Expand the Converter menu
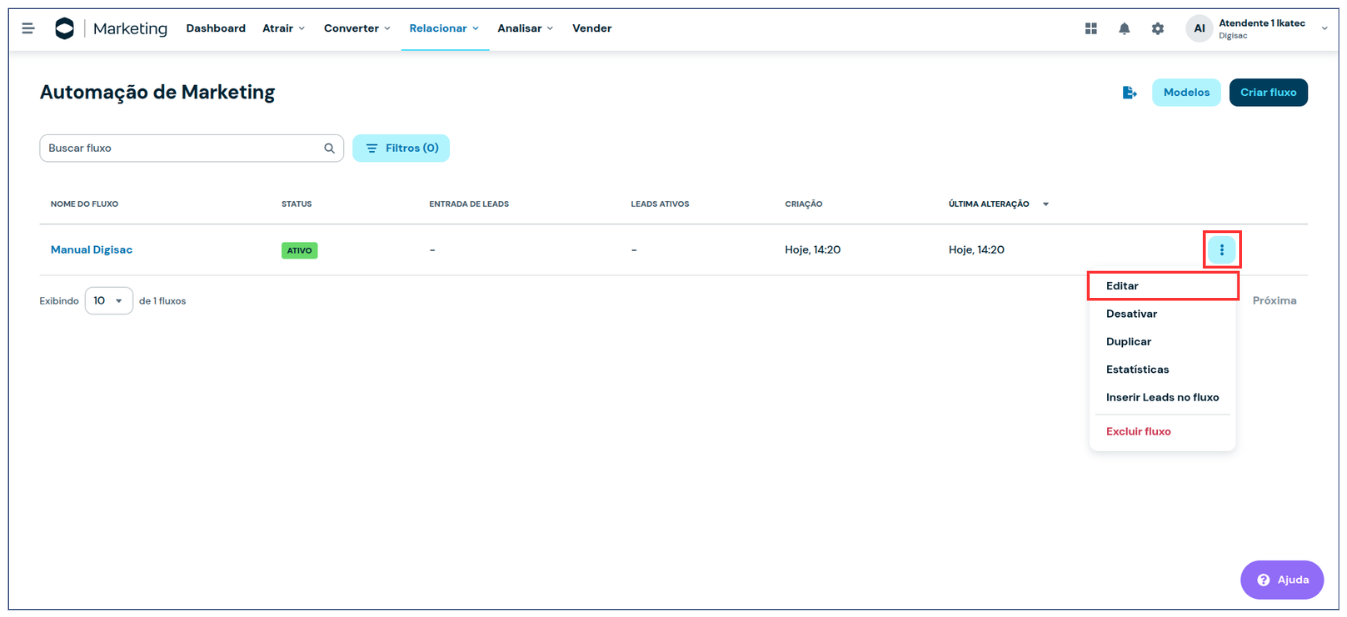Image resolution: width=1347 pixels, height=617 pixels. (356, 28)
